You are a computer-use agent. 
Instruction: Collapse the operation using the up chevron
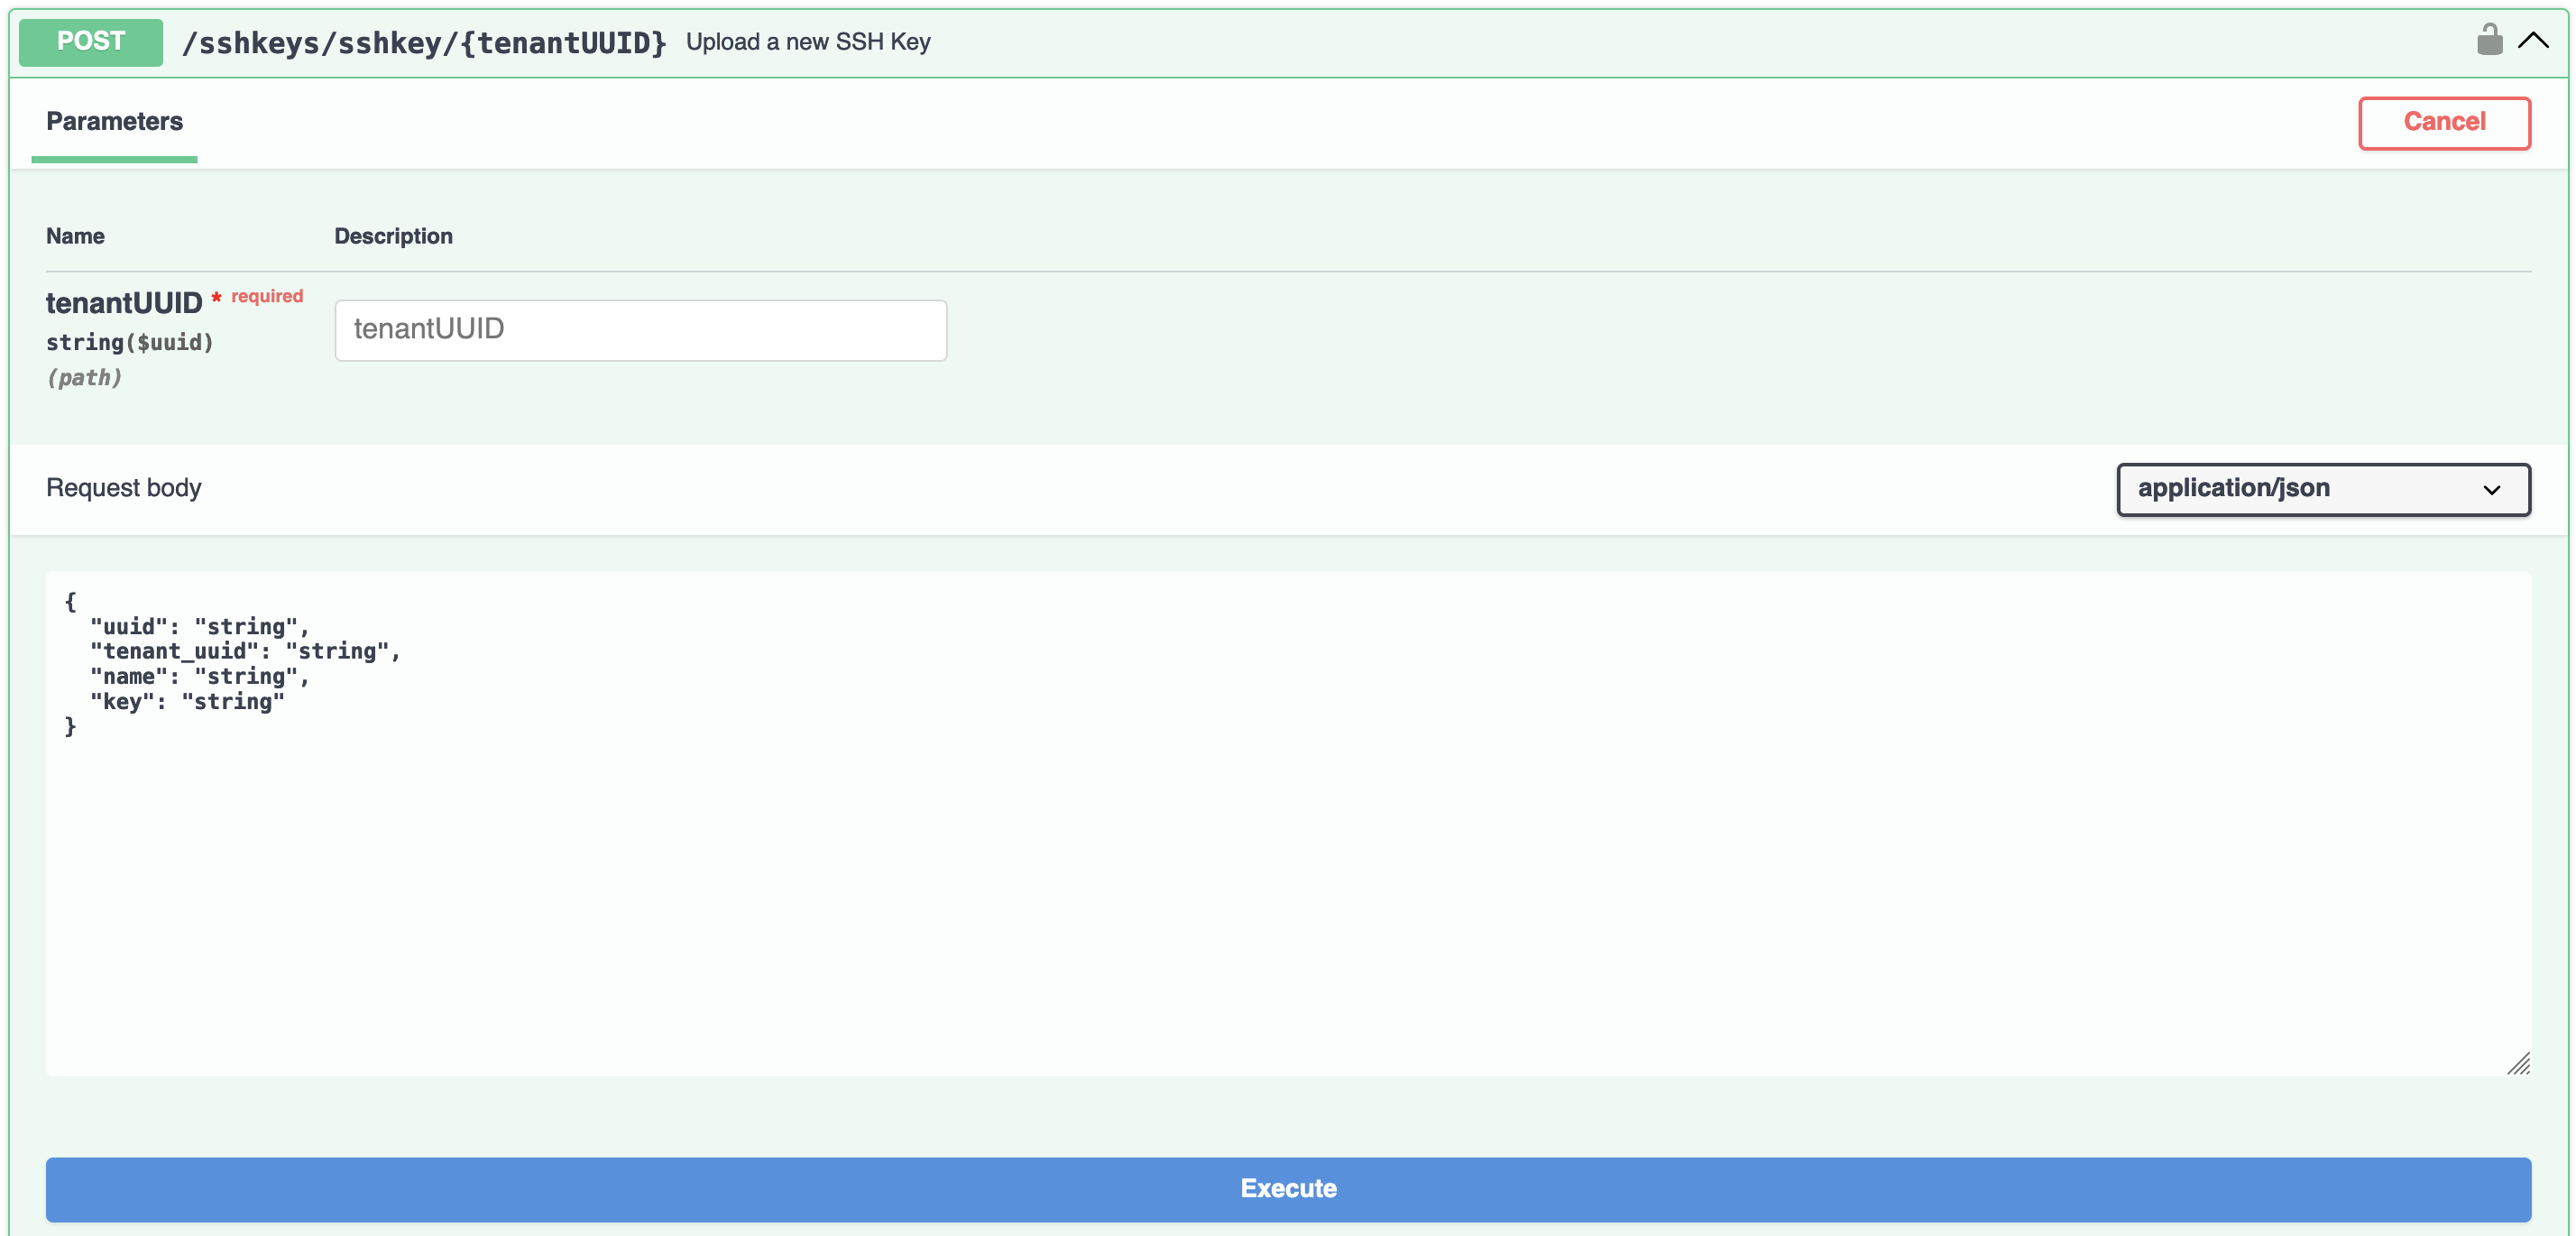coord(2533,41)
